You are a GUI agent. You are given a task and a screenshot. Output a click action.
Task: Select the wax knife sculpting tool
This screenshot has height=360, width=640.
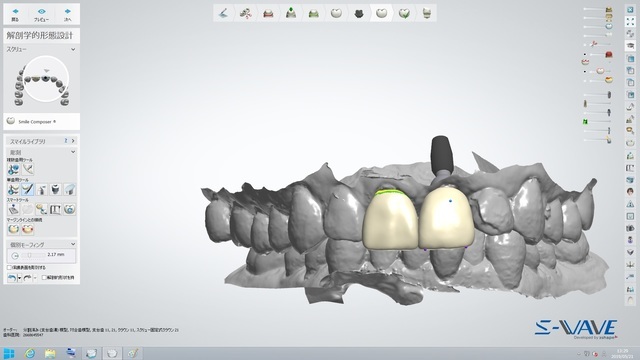point(27,189)
